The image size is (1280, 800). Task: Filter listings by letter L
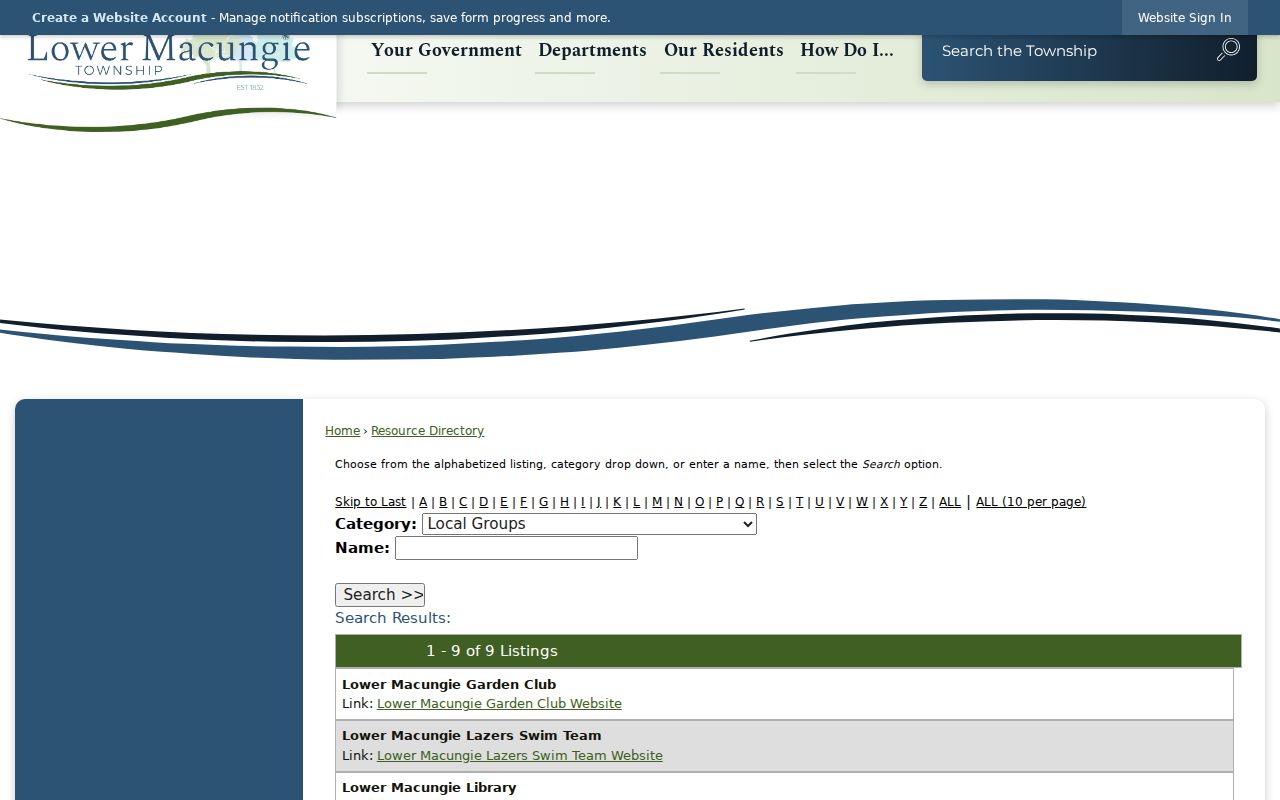point(636,502)
